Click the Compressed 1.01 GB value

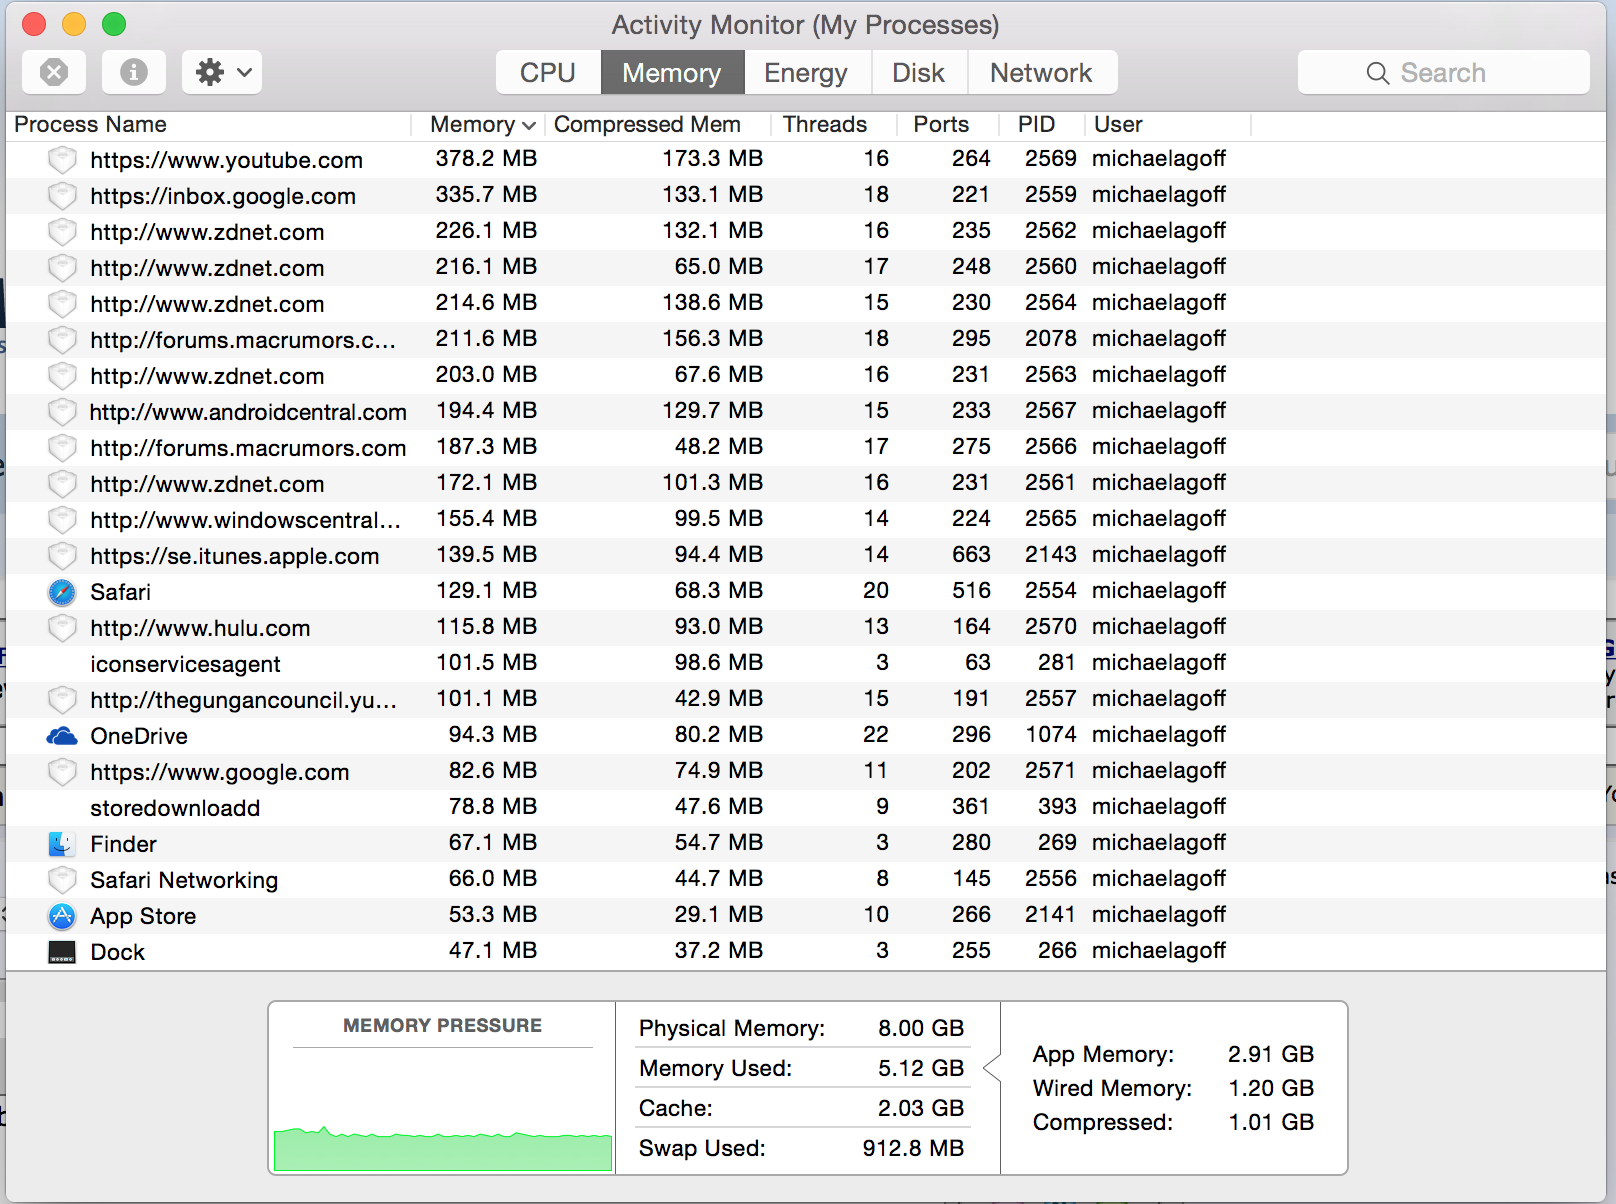pyautogui.click(x=1271, y=1122)
